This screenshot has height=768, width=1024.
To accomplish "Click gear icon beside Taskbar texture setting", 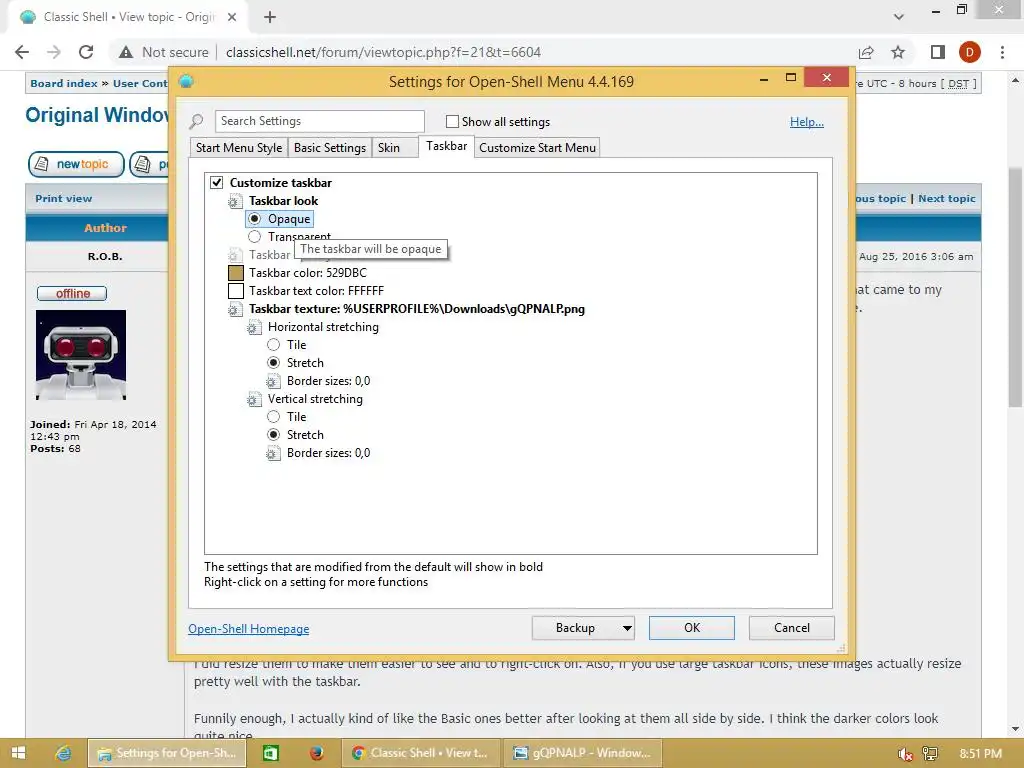I will [235, 310].
